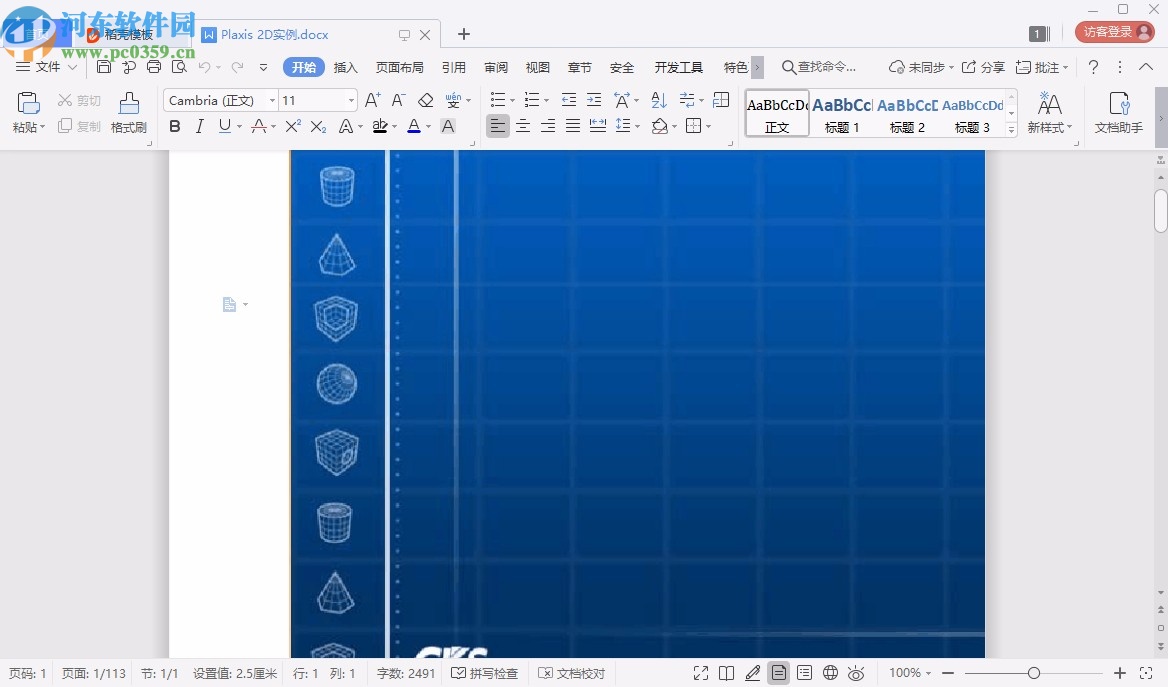
Task: Toggle bold formatting
Action: tap(174, 126)
